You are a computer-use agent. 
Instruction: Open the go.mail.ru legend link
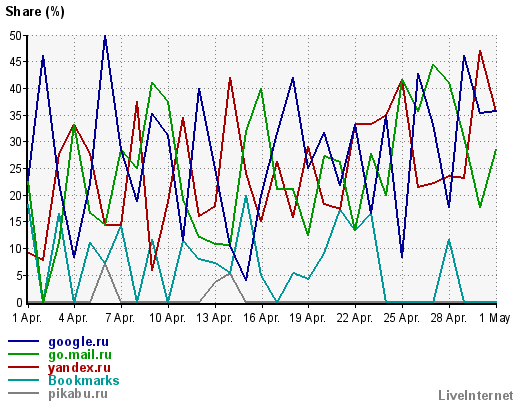tap(80, 355)
